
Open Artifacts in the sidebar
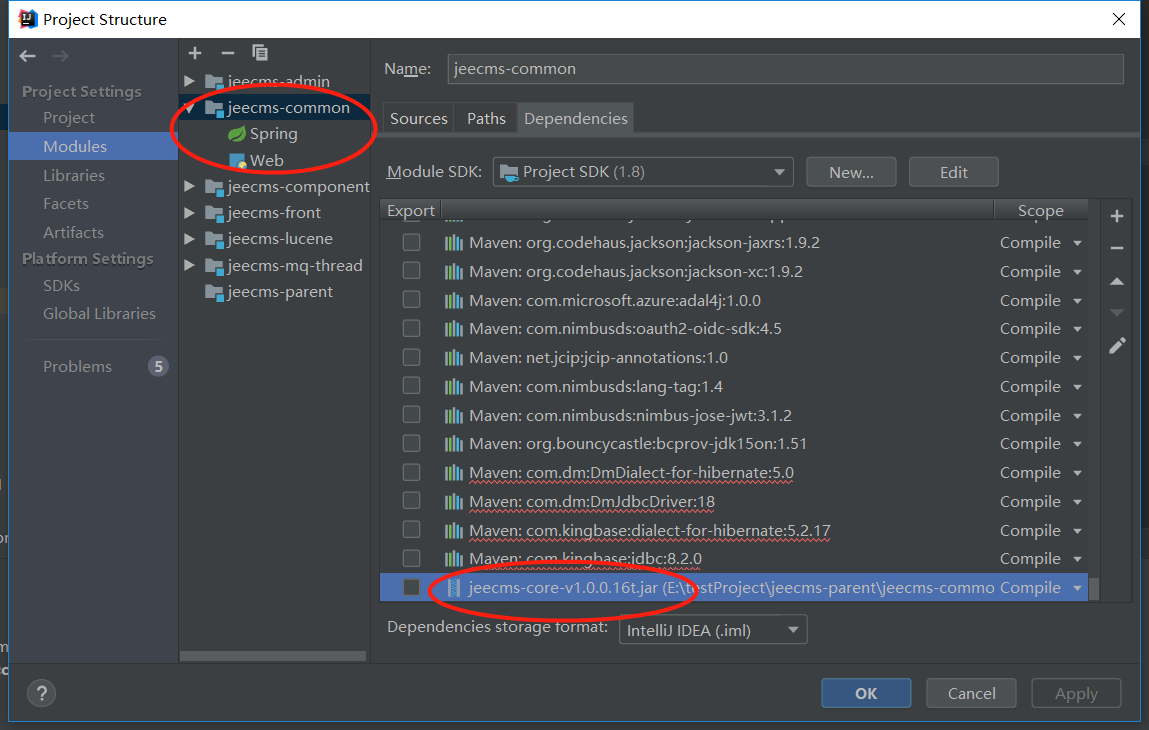73,232
